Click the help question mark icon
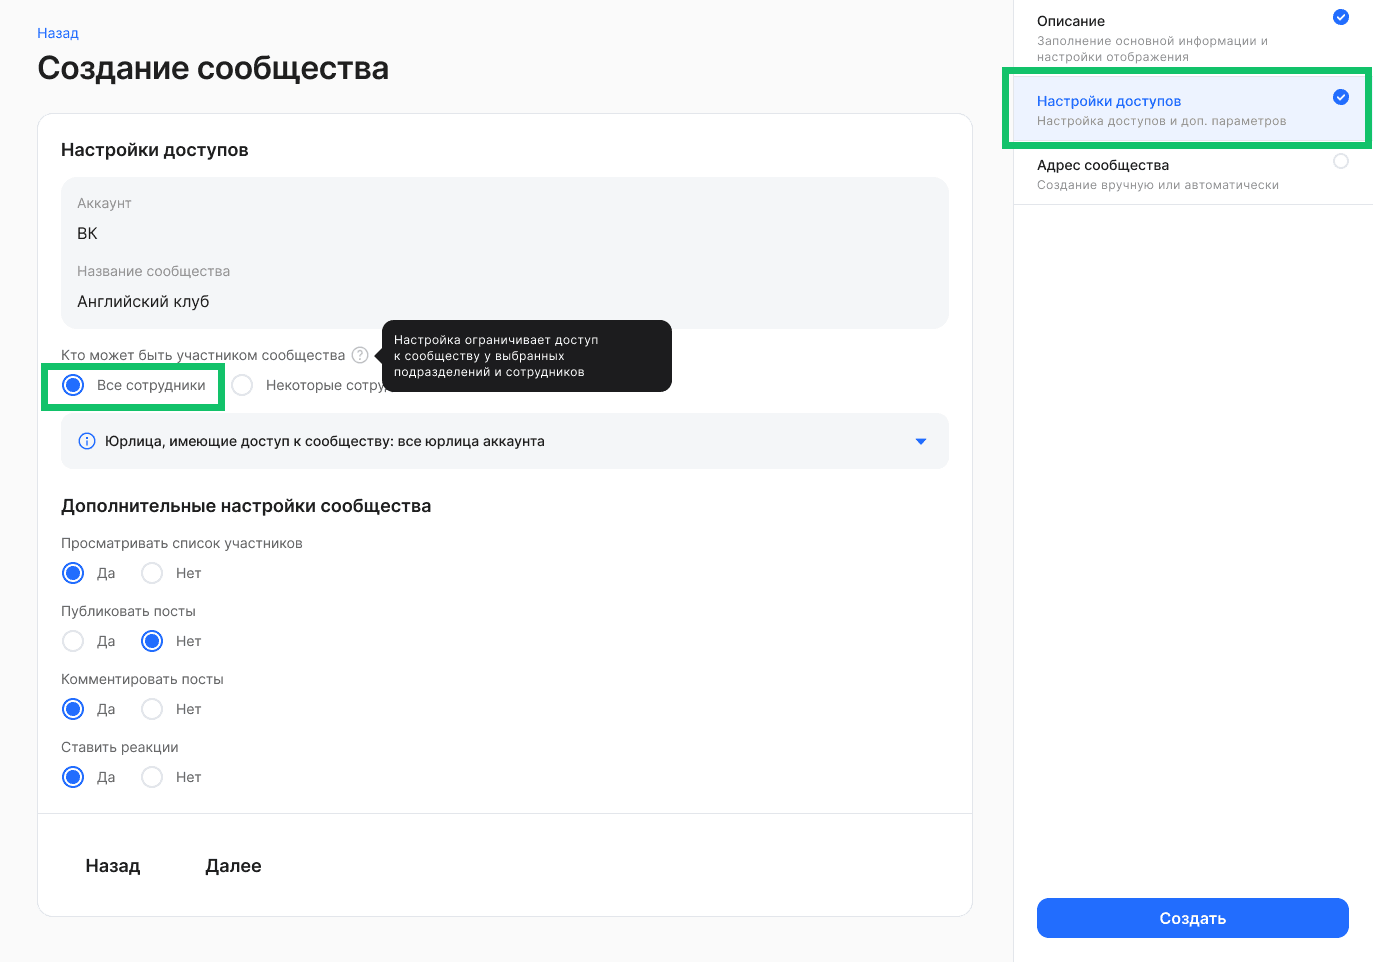This screenshot has width=1373, height=962. [x=360, y=355]
